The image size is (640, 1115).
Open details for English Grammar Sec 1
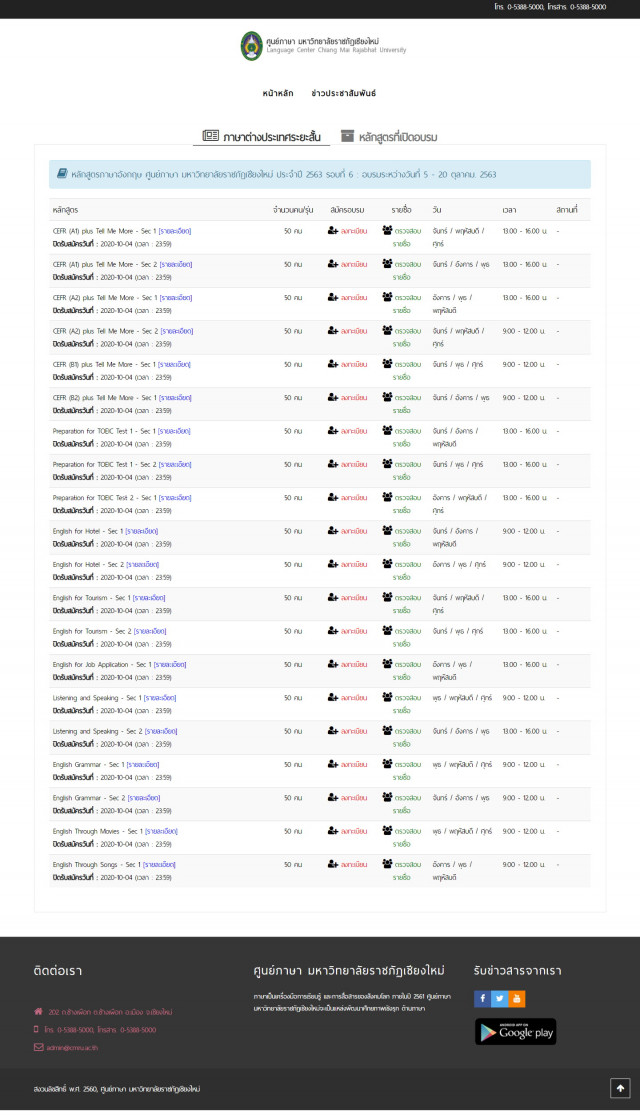(x=143, y=765)
